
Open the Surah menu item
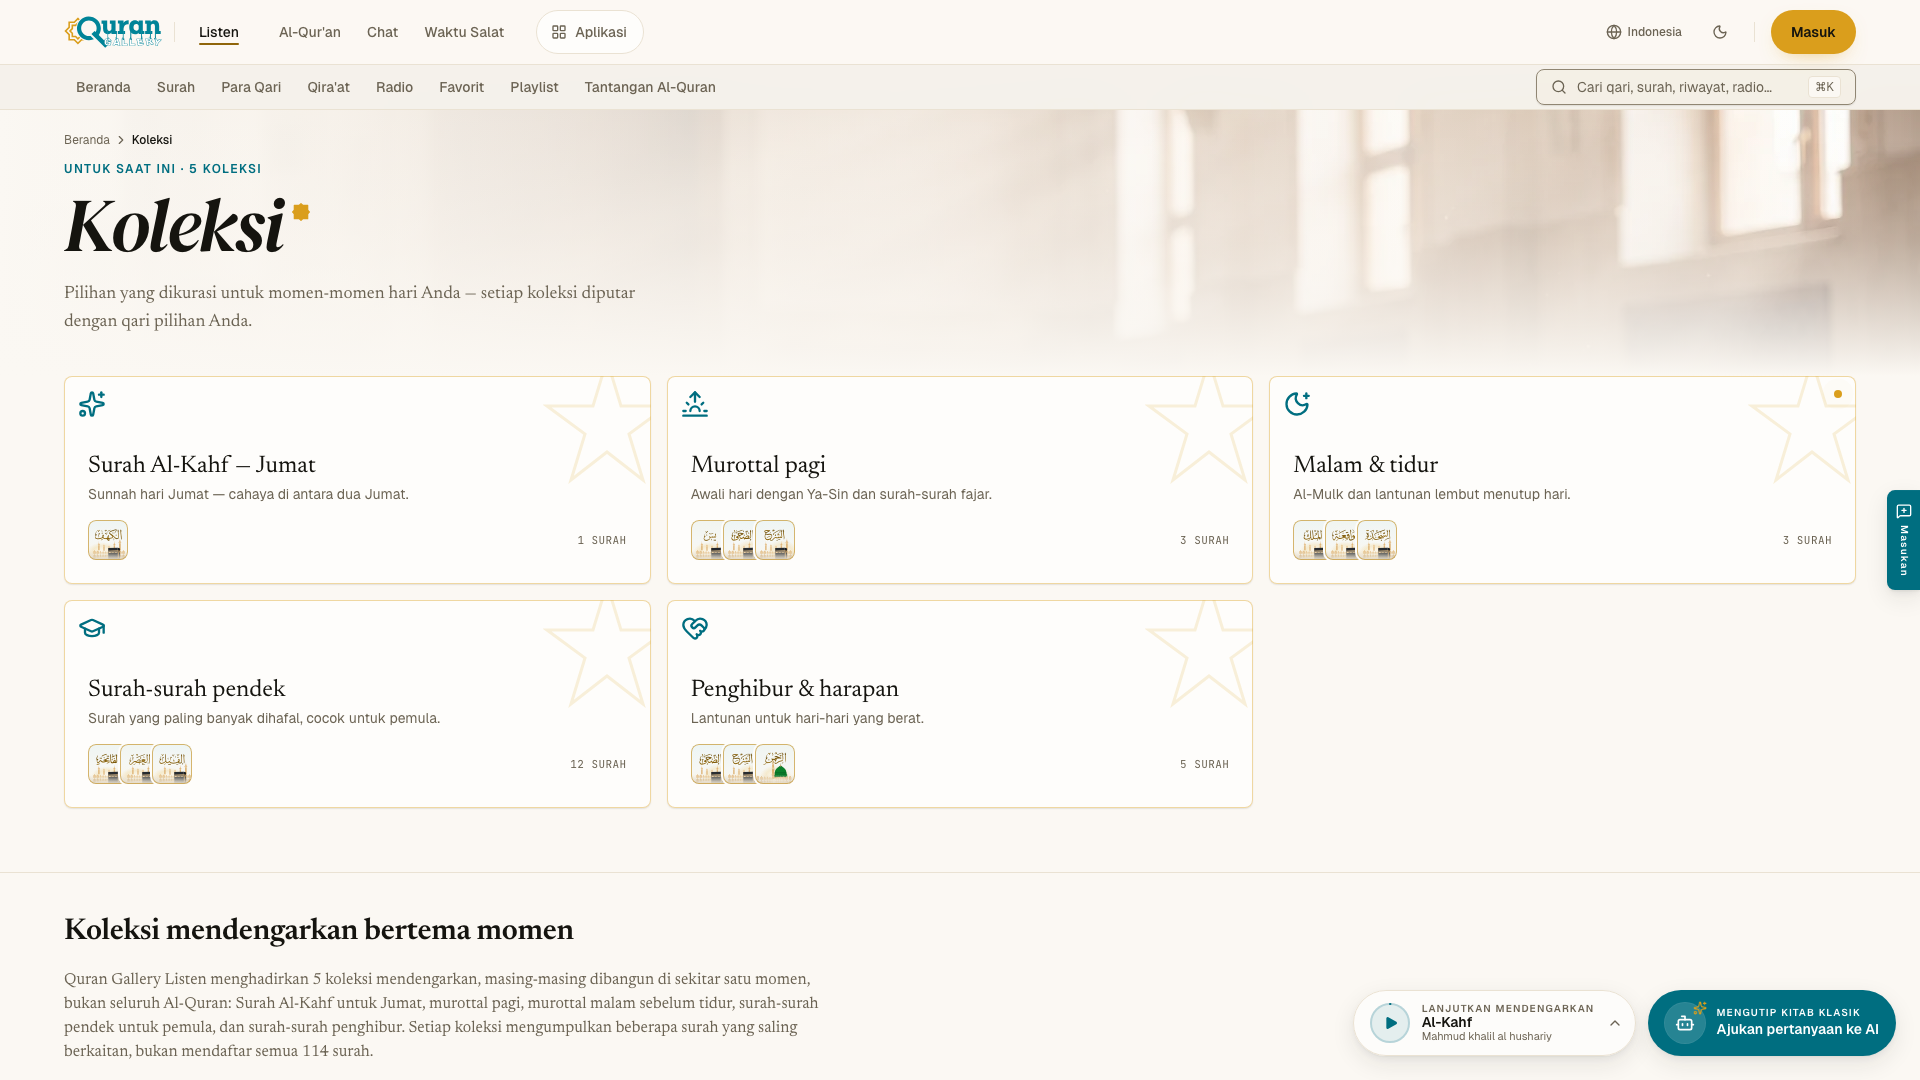pyautogui.click(x=176, y=87)
